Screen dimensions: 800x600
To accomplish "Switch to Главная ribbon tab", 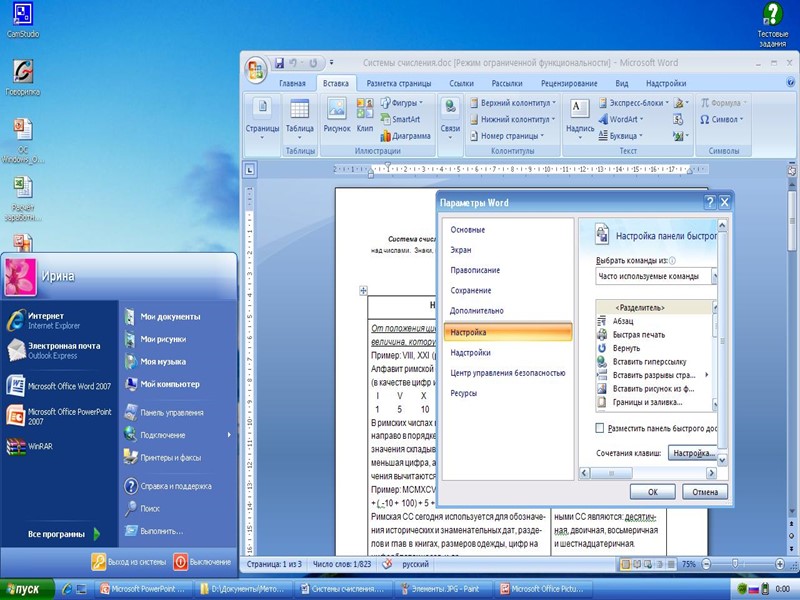I will point(292,83).
